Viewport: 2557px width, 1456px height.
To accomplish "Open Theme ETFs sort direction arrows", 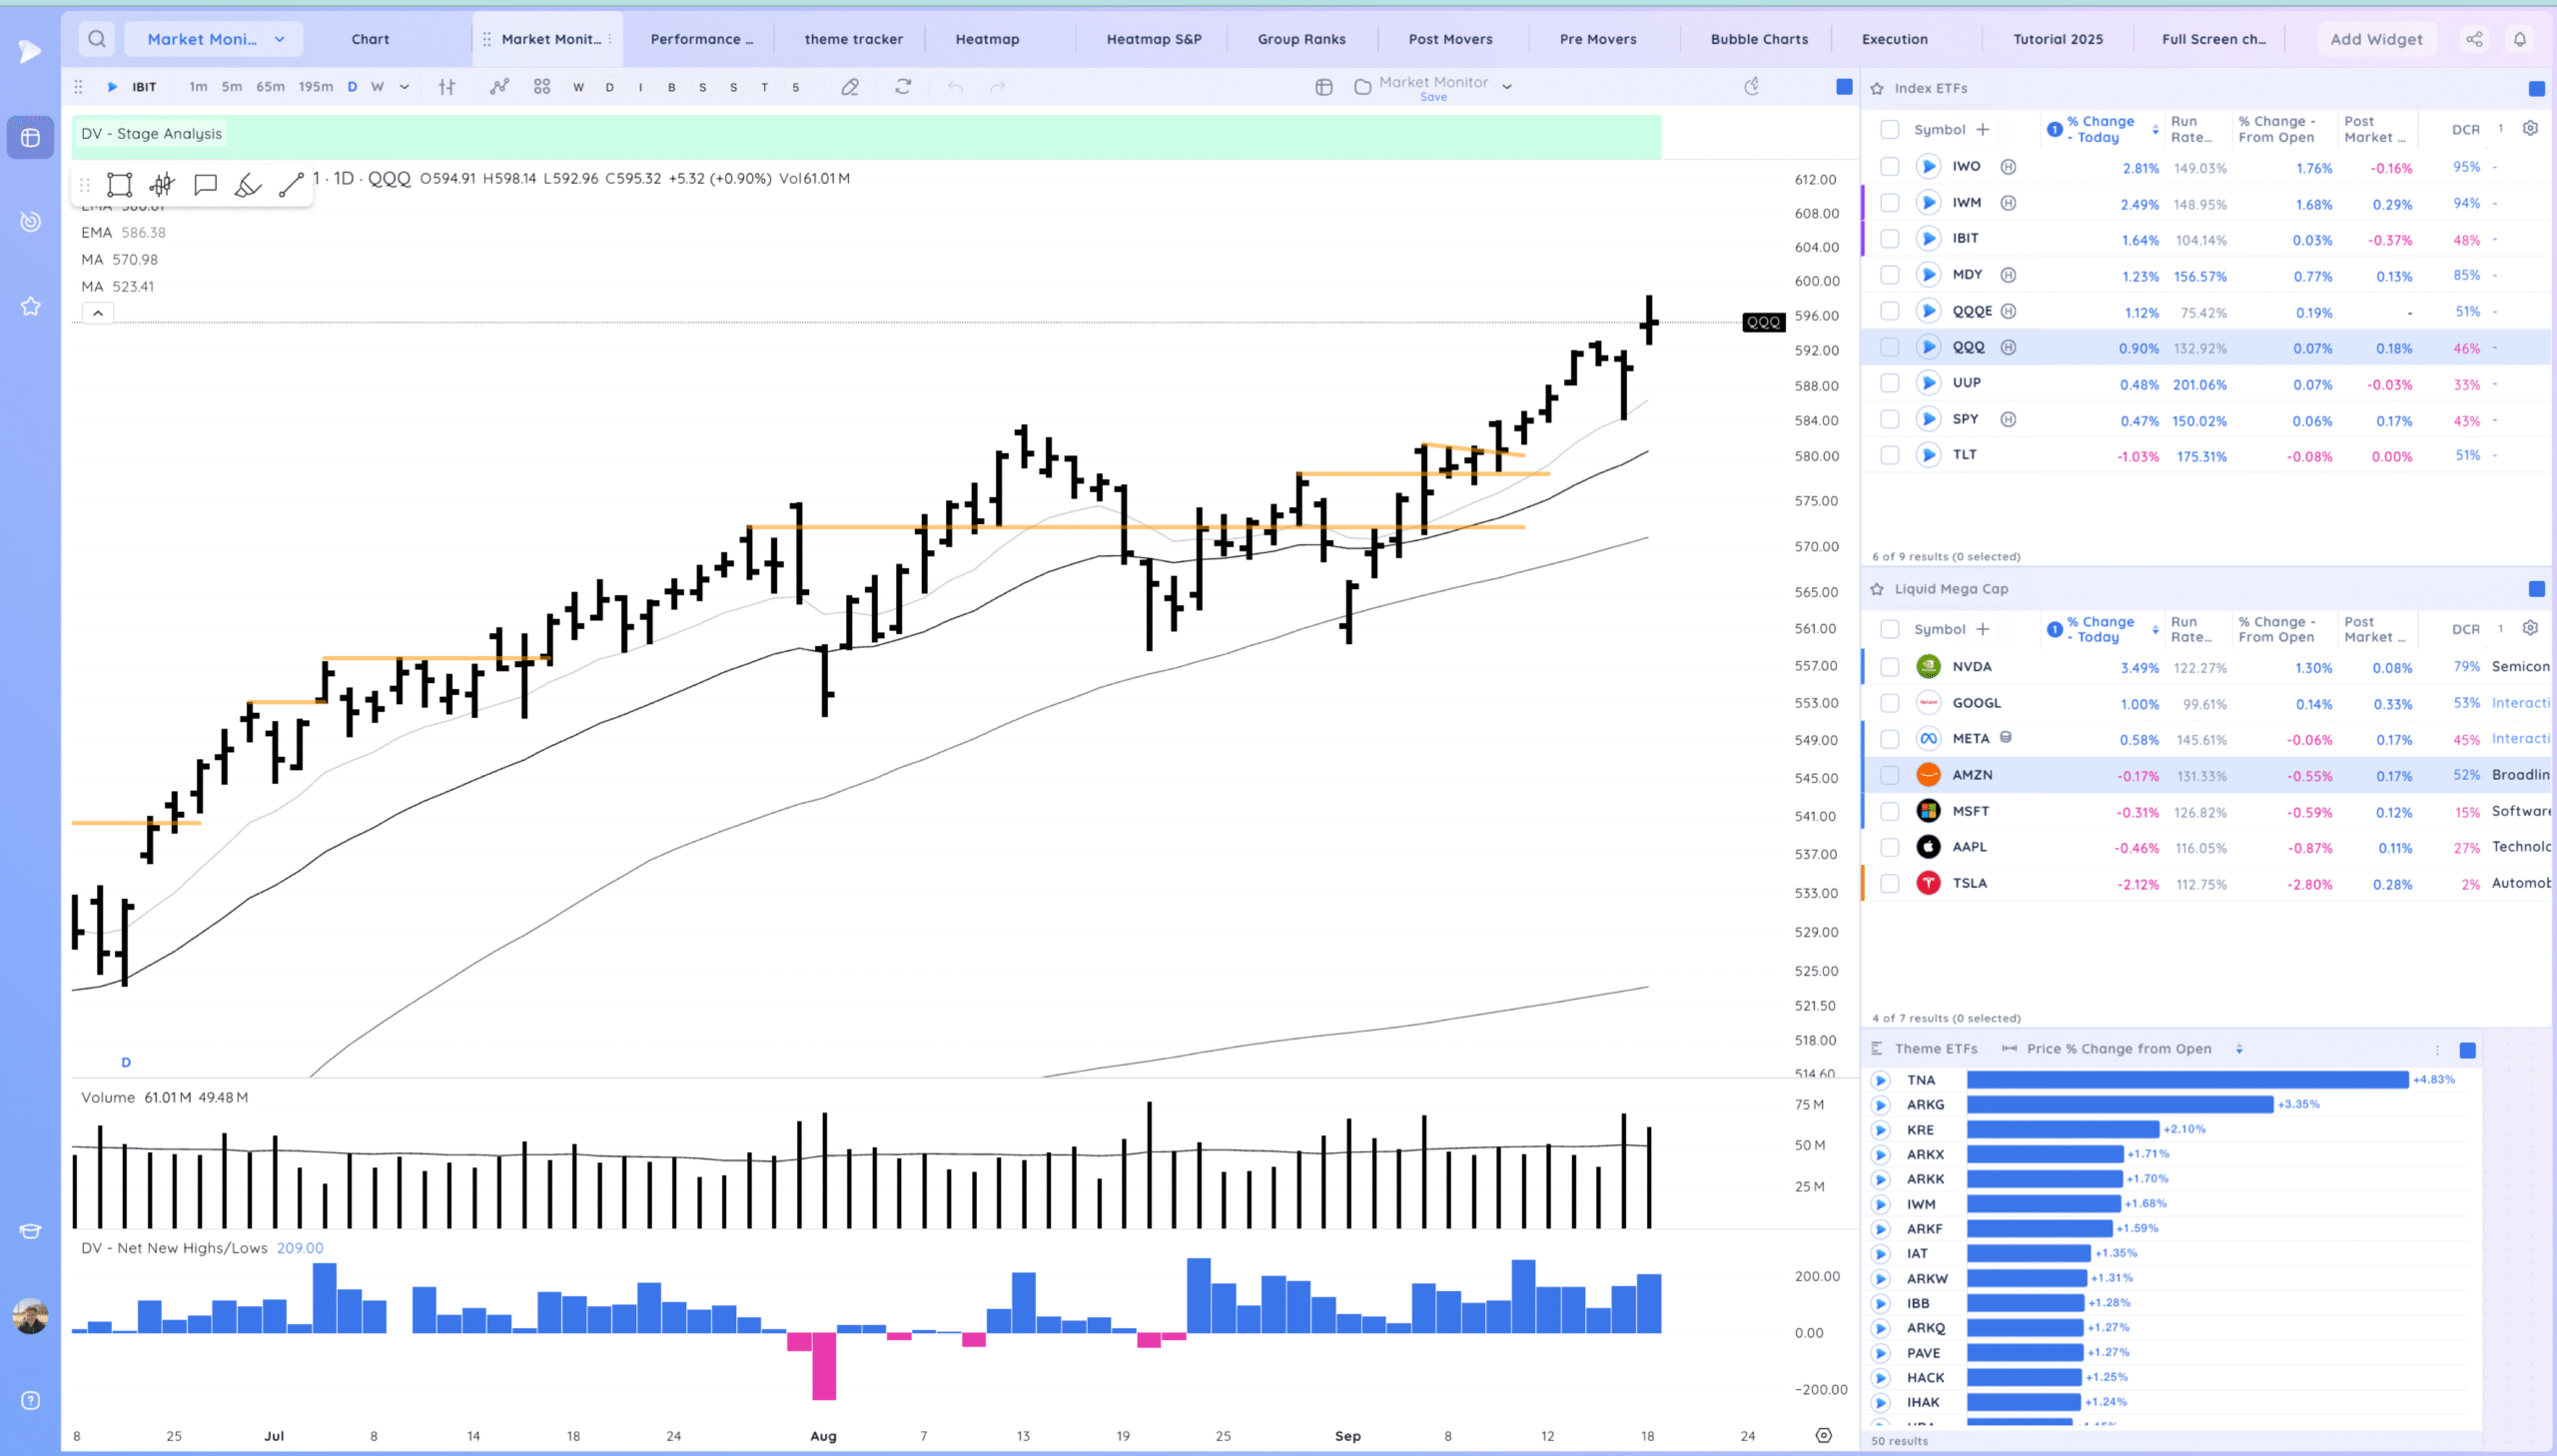I will [2239, 1049].
